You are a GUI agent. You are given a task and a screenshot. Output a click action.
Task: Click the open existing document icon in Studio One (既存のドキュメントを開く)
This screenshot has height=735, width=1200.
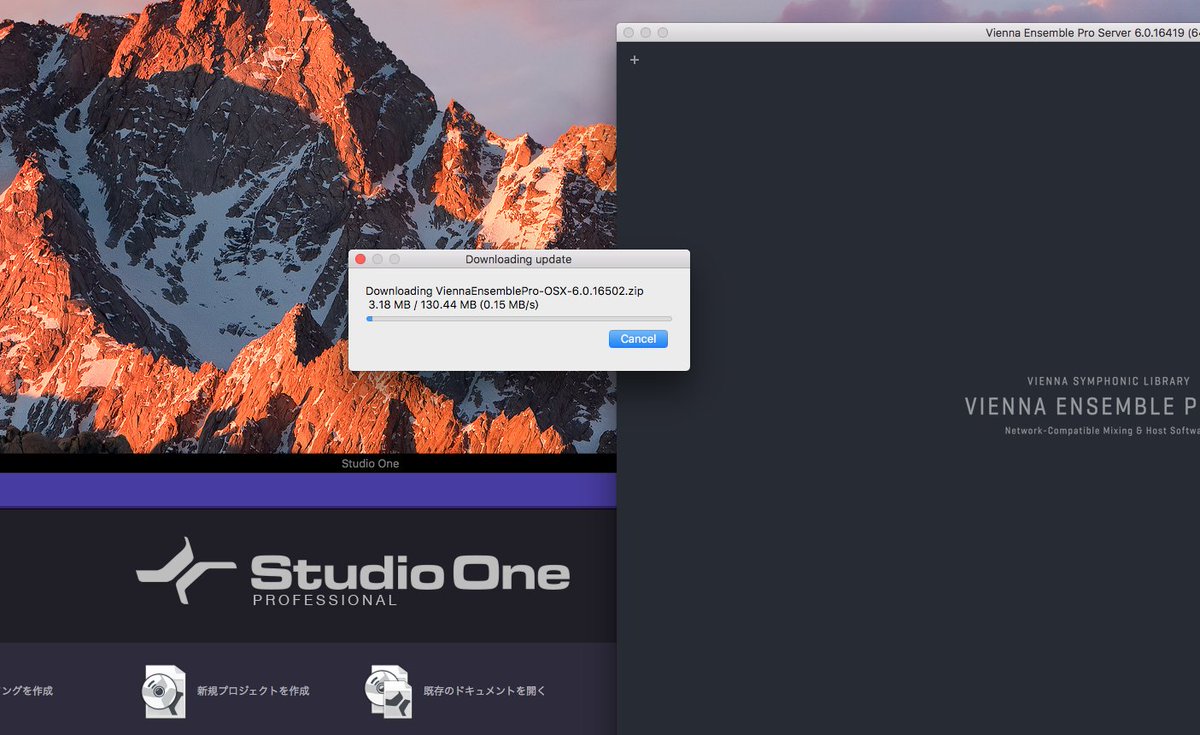(x=389, y=691)
